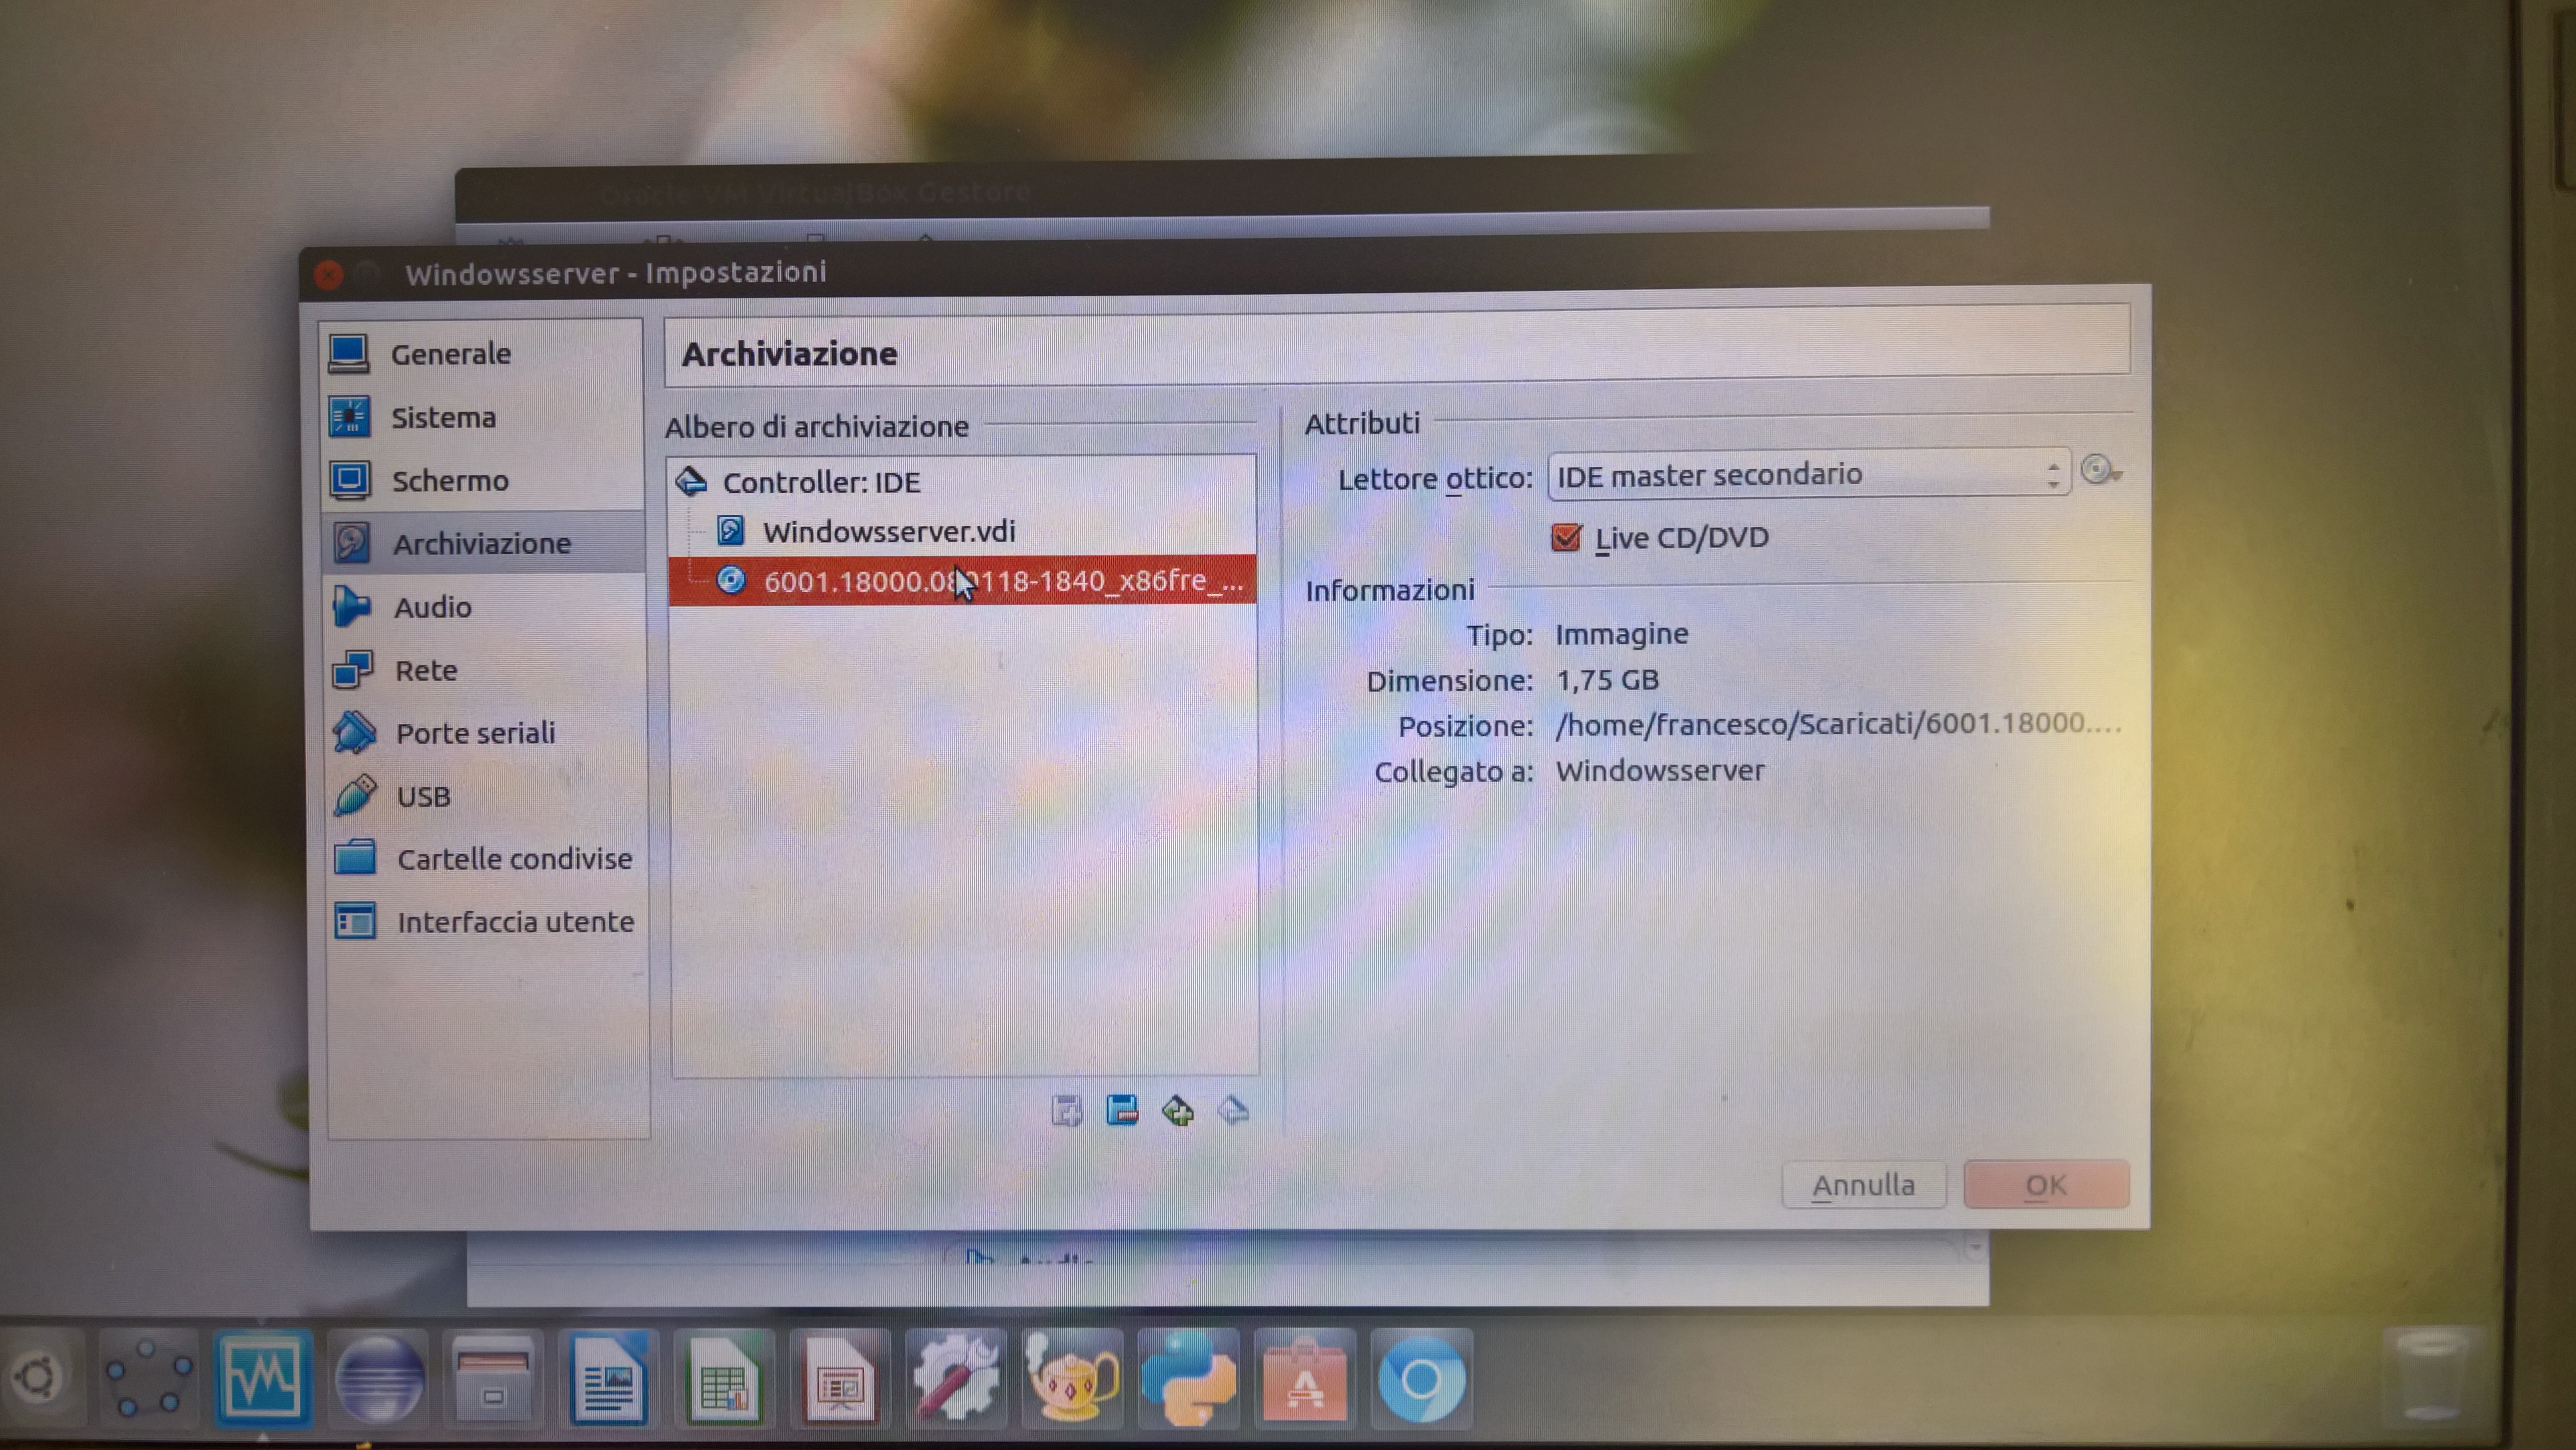Click the /home/francesco/Scaricati path value
Viewport: 2576px width, 1450px height.
coord(1838,724)
